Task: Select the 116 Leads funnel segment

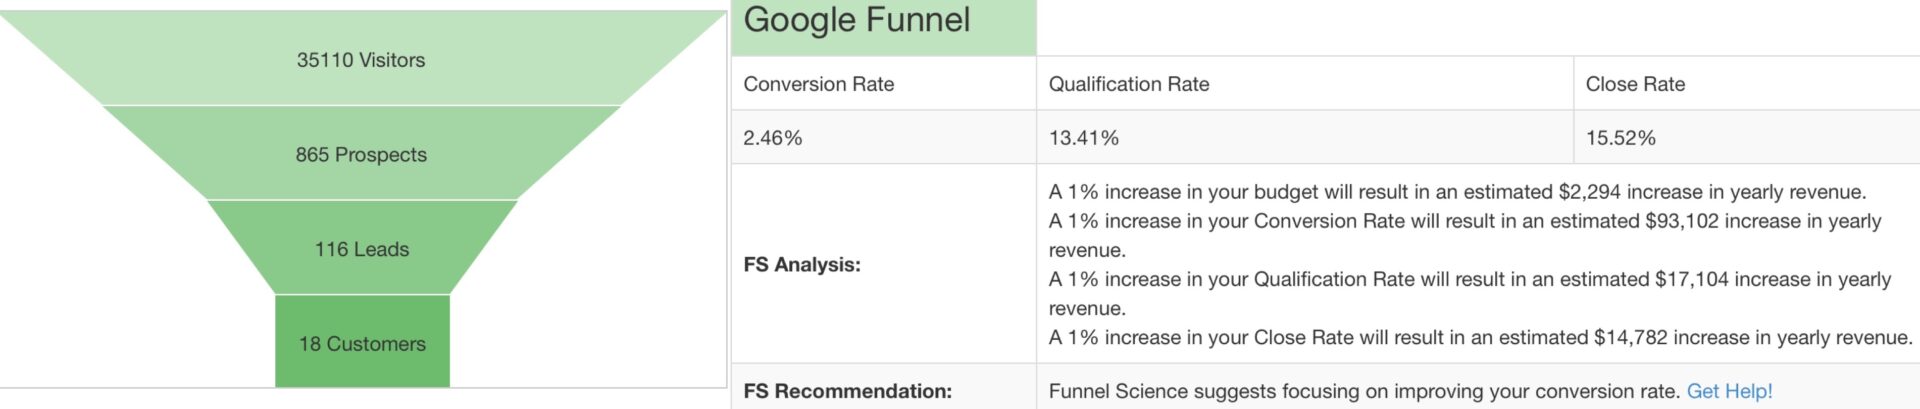Action: point(361,248)
